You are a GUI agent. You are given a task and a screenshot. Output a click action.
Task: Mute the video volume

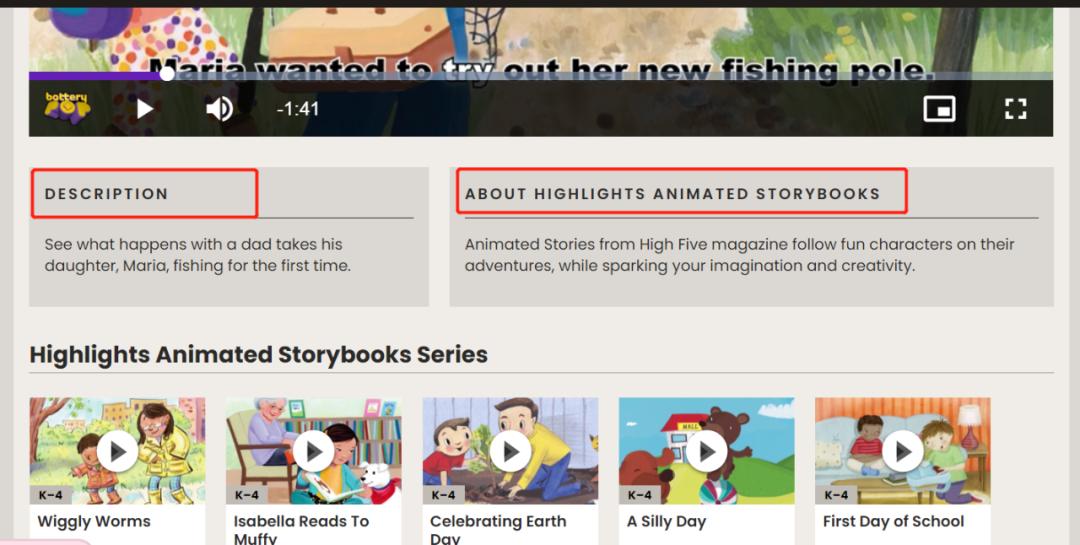219,108
